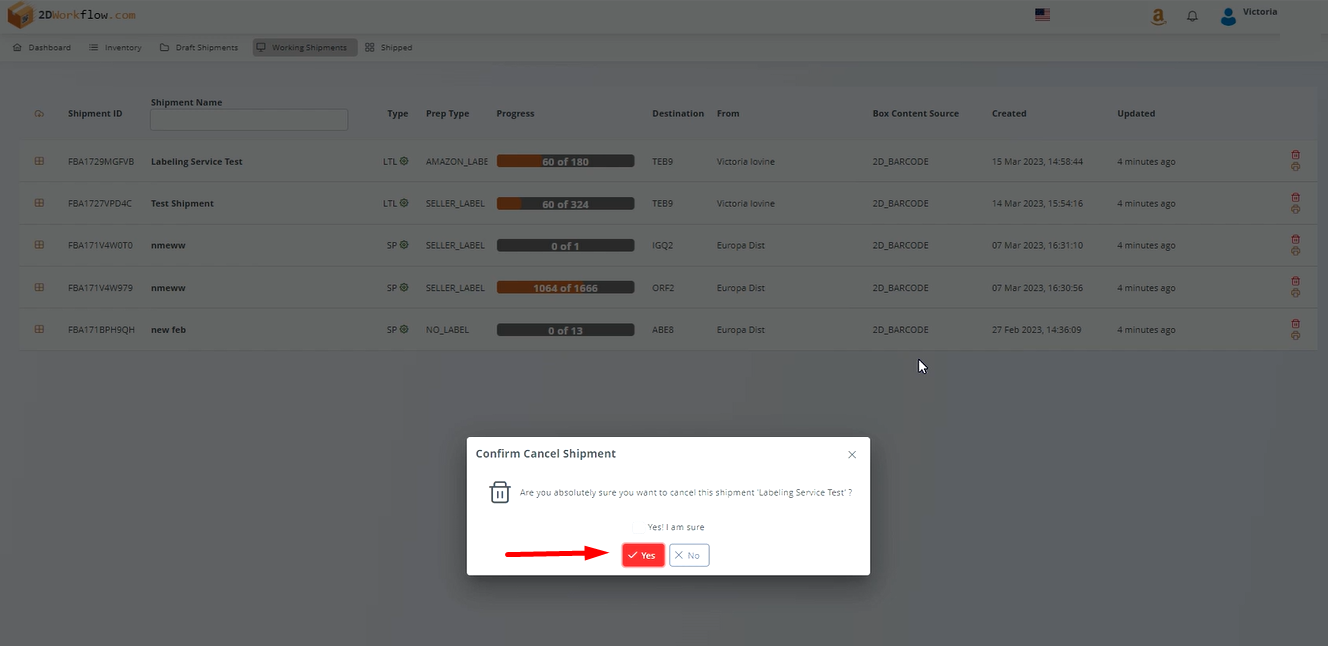Confirm cancellation with the Yes button
The width and height of the screenshot is (1329, 646).
click(x=642, y=554)
